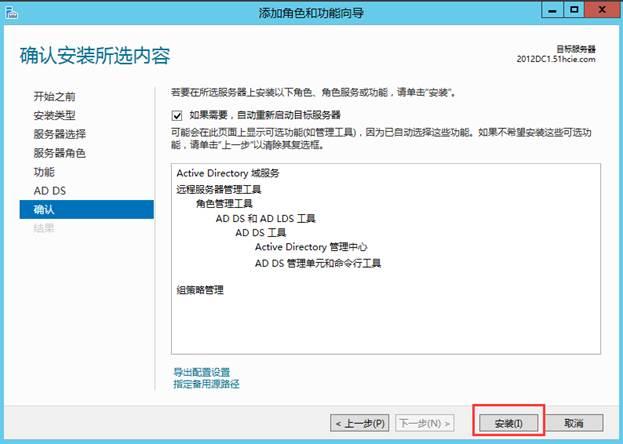623x444 pixels.
Task: Select the Active Directory 域服务 entry
Action: (228, 173)
